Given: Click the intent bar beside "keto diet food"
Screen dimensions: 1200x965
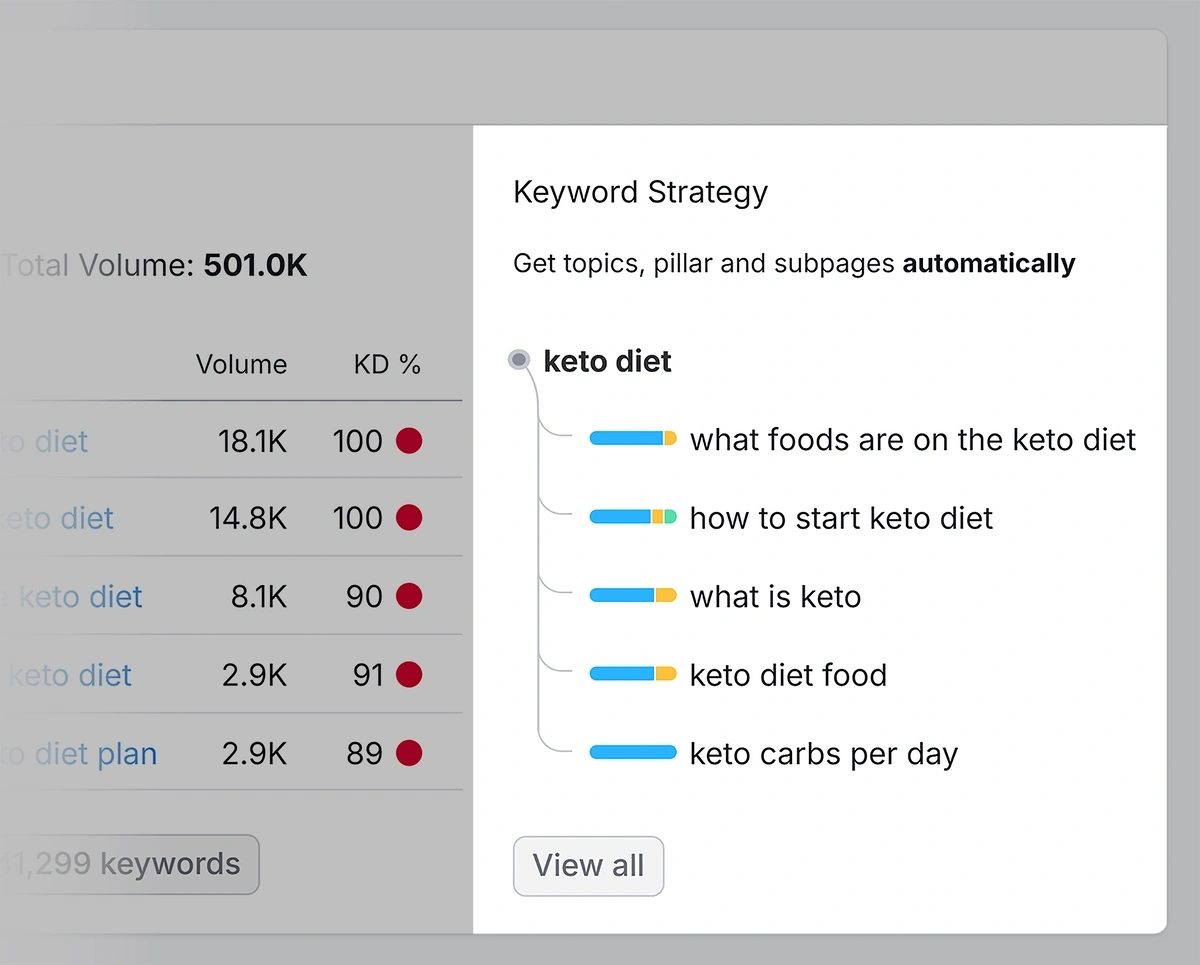Looking at the screenshot, I should [x=633, y=673].
